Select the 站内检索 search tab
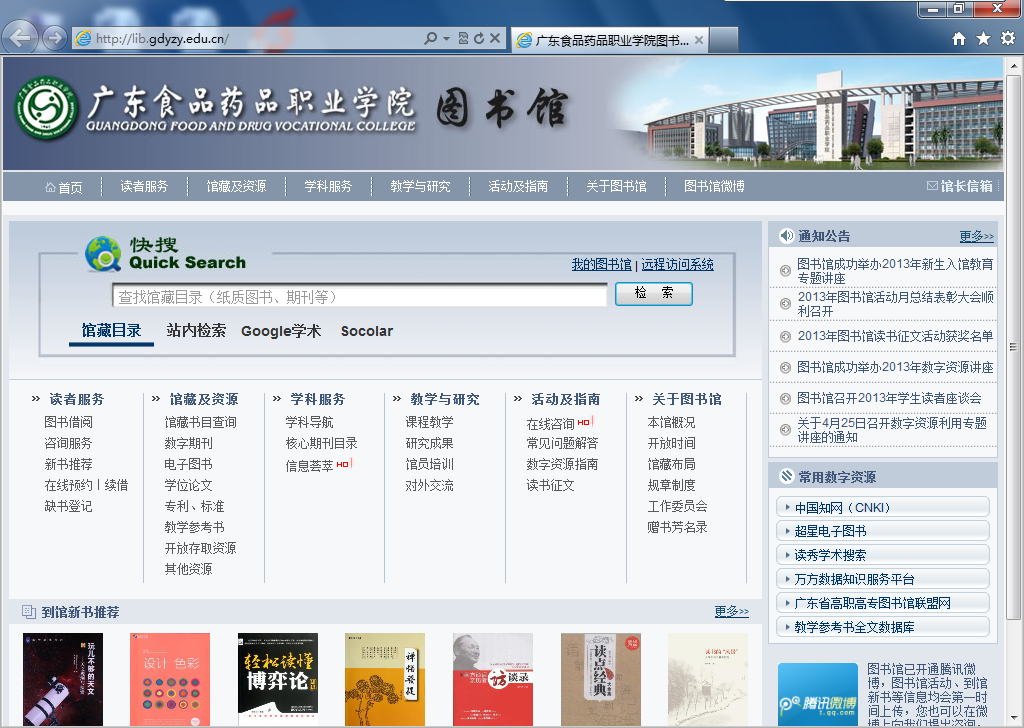This screenshot has width=1024, height=728. pyautogui.click(x=196, y=330)
